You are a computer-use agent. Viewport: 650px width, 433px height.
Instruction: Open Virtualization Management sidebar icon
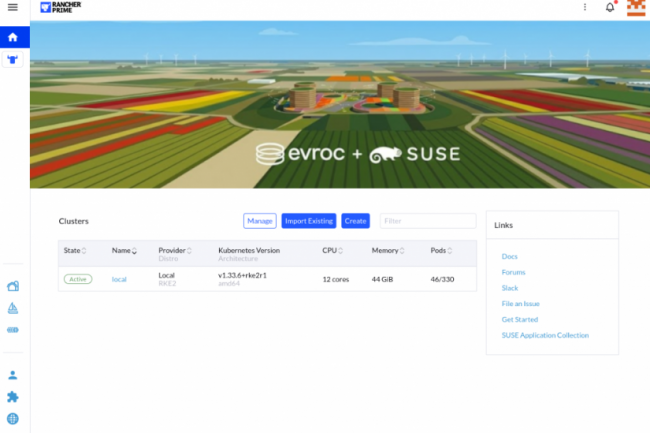tap(13, 329)
